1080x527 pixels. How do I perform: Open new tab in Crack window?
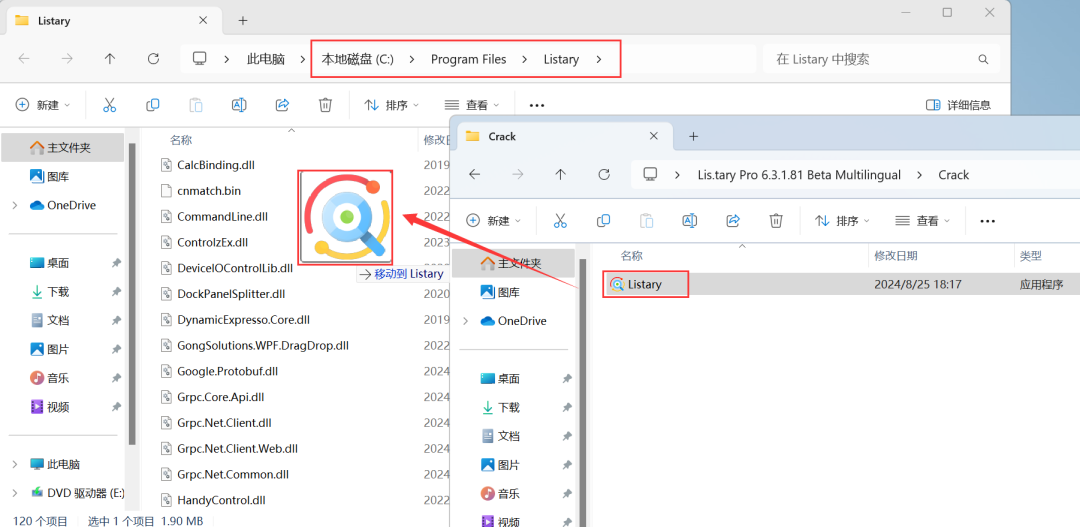694,136
